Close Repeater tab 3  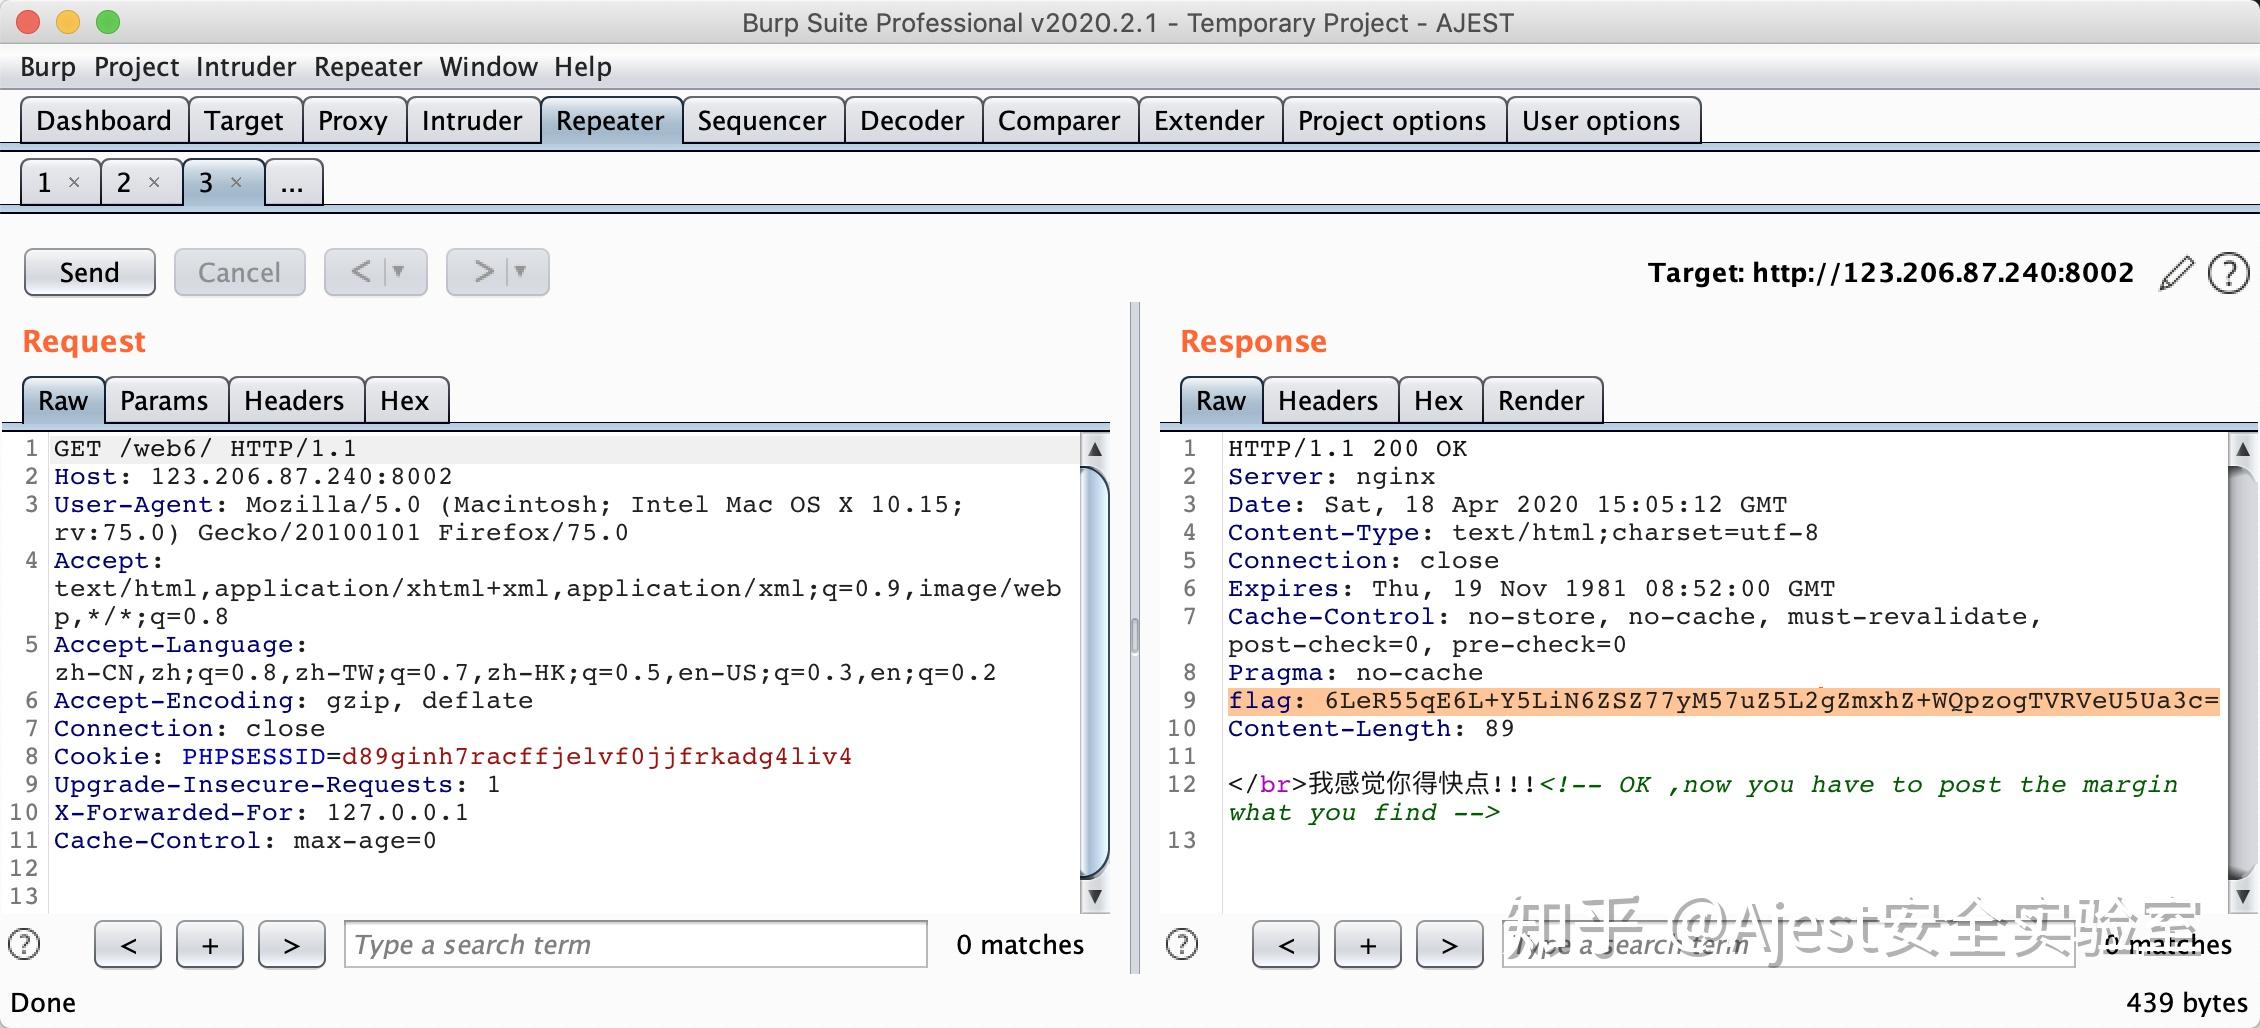[x=236, y=182]
